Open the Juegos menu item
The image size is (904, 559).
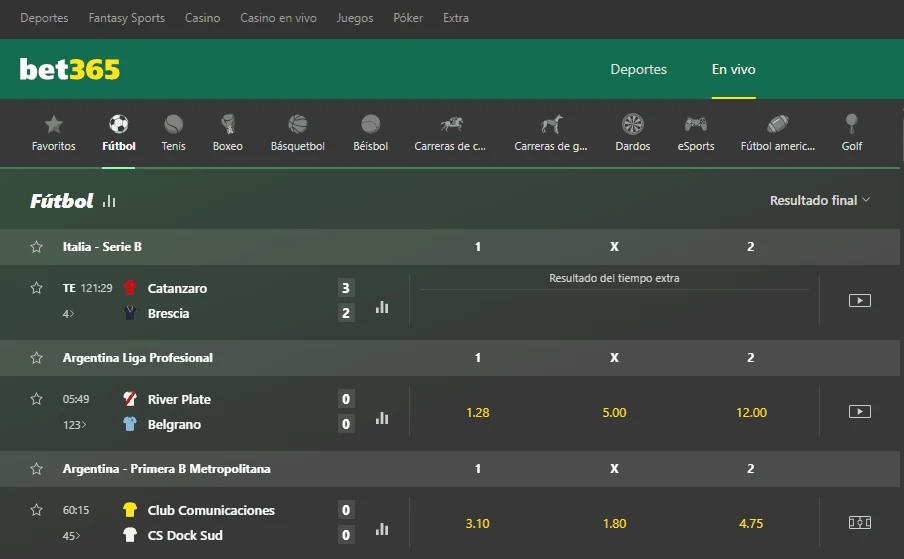point(355,18)
